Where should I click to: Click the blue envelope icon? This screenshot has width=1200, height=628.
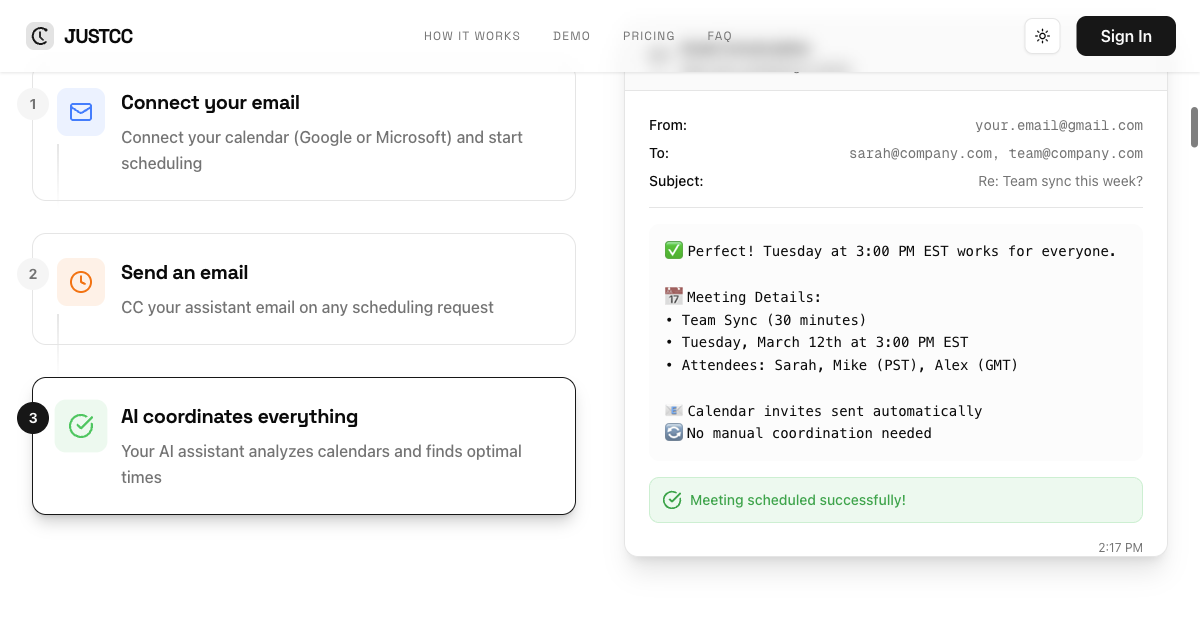[x=81, y=112]
